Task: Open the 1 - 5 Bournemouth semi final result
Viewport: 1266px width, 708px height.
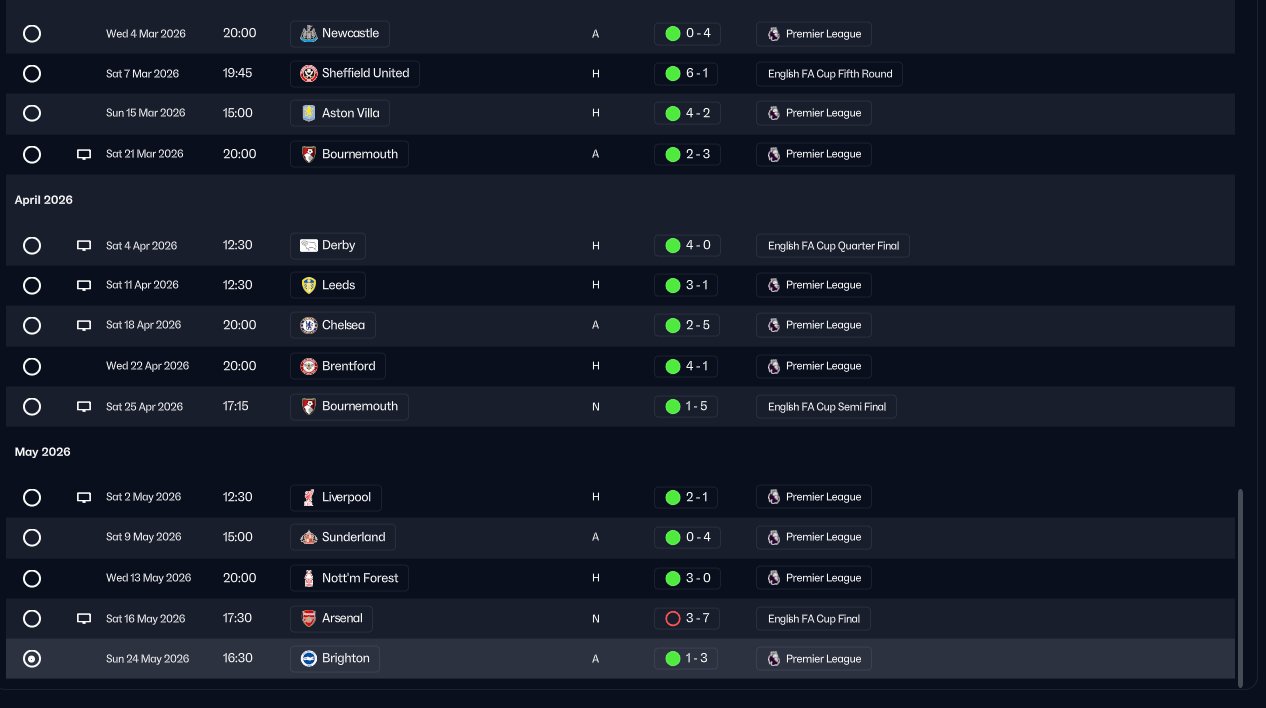Action: [686, 406]
